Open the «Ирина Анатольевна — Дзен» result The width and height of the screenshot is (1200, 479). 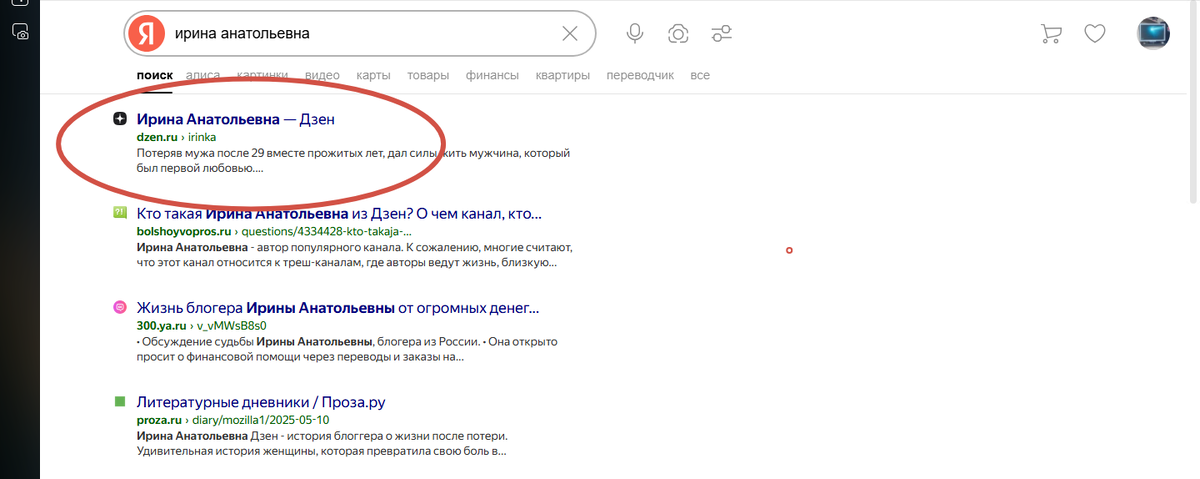[235, 119]
